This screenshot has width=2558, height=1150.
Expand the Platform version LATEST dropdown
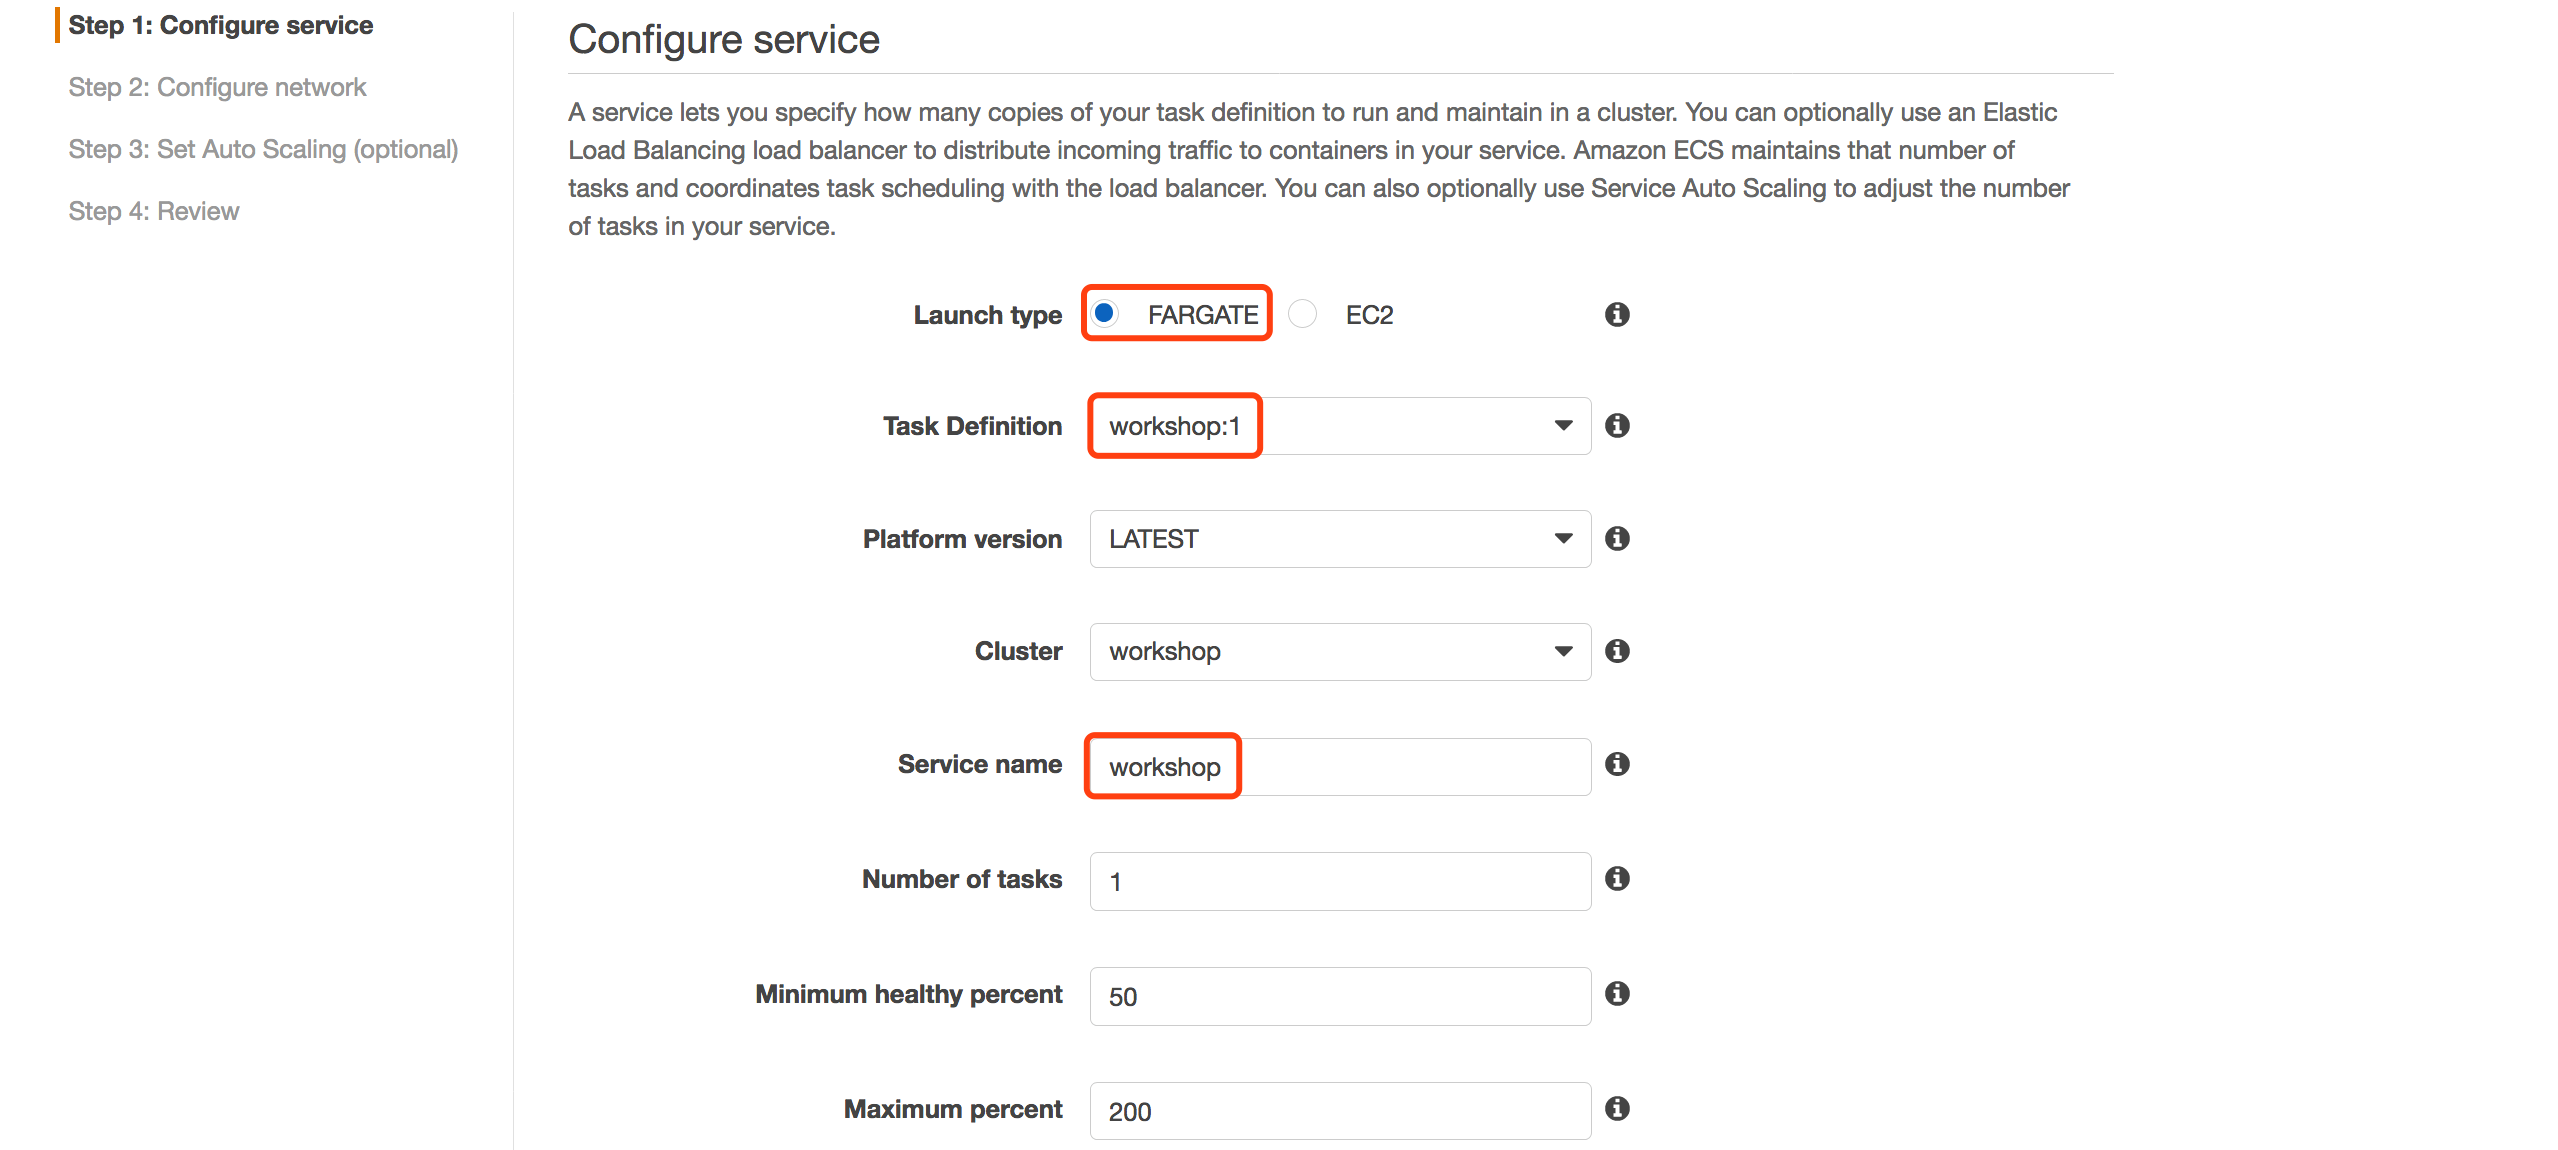click(x=1340, y=539)
